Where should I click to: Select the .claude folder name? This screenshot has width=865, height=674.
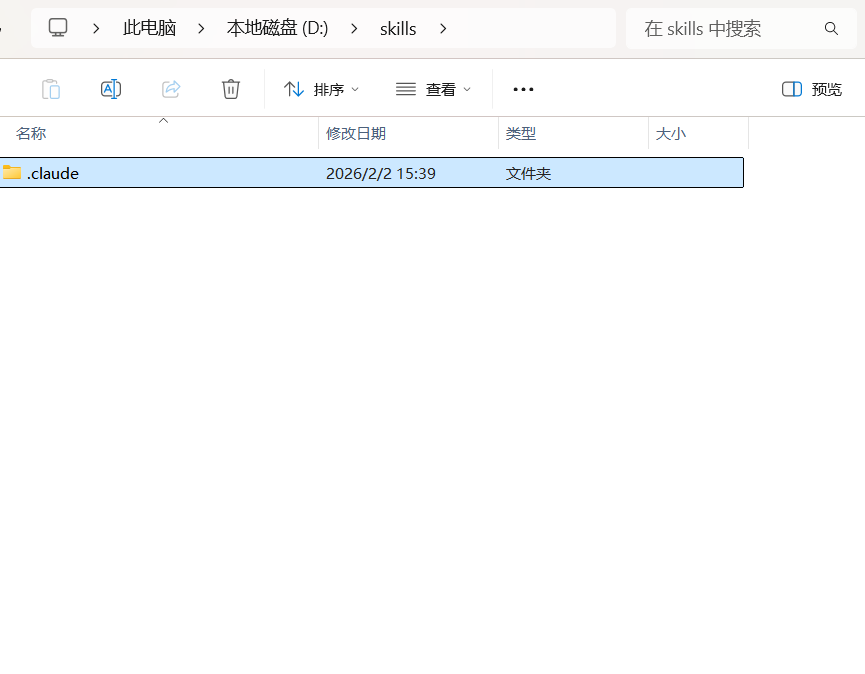(x=53, y=173)
